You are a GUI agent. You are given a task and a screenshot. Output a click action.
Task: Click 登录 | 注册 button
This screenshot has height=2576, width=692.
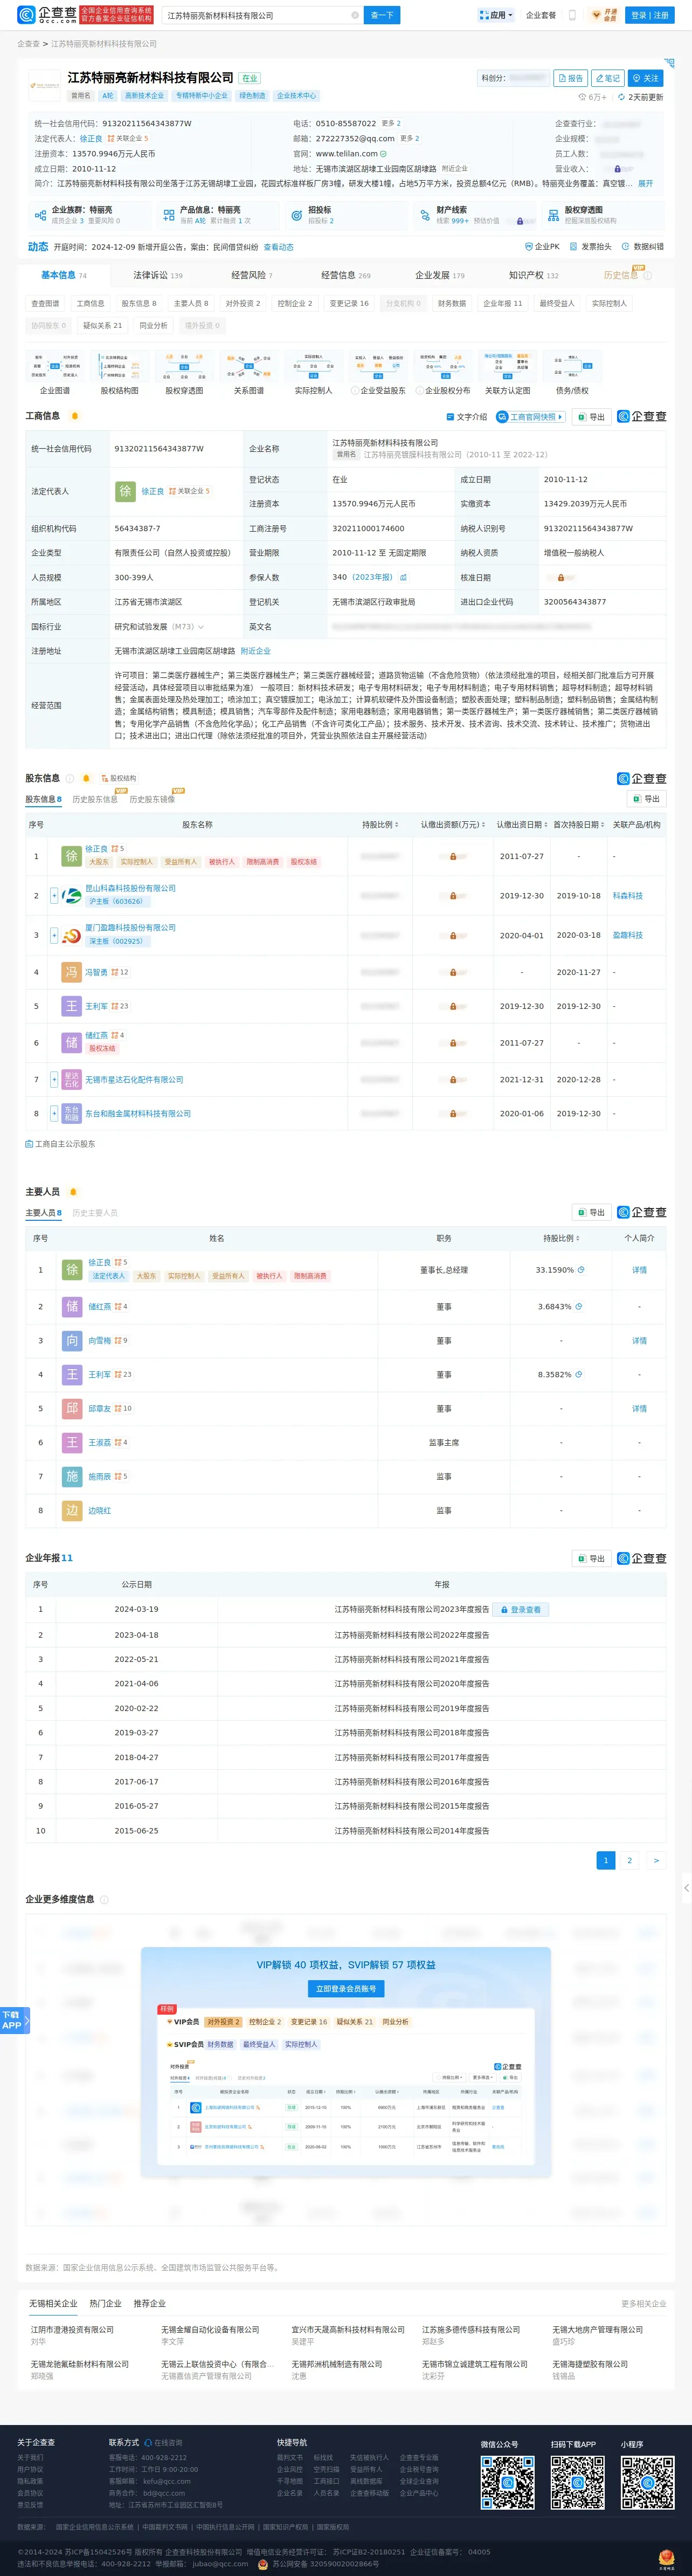650,15
